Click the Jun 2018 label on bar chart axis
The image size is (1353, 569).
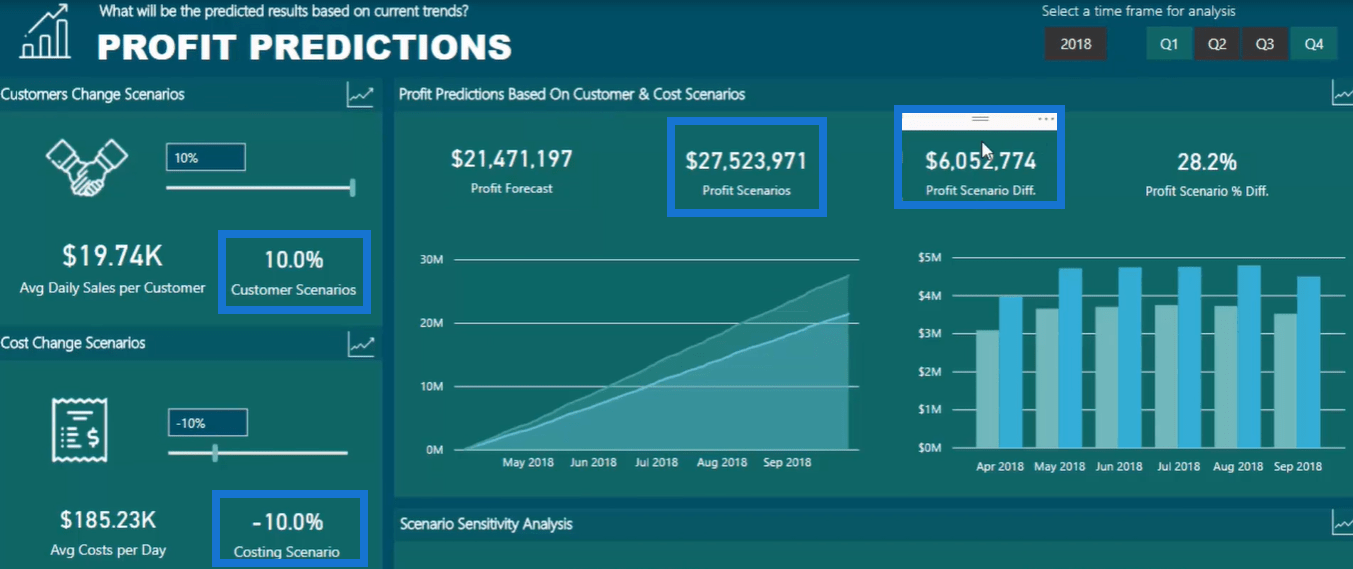coord(1120,467)
